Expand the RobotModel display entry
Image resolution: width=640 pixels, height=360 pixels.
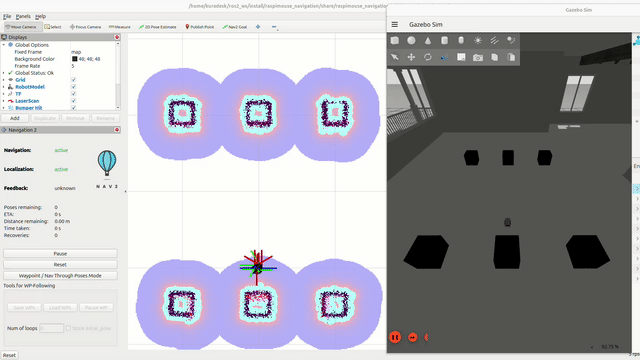4,87
